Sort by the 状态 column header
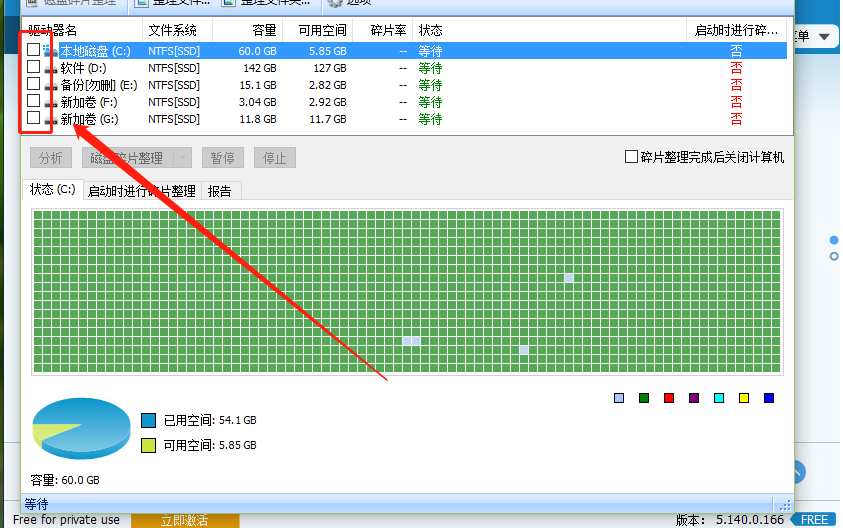Image resolution: width=843 pixels, height=528 pixels. pos(549,30)
